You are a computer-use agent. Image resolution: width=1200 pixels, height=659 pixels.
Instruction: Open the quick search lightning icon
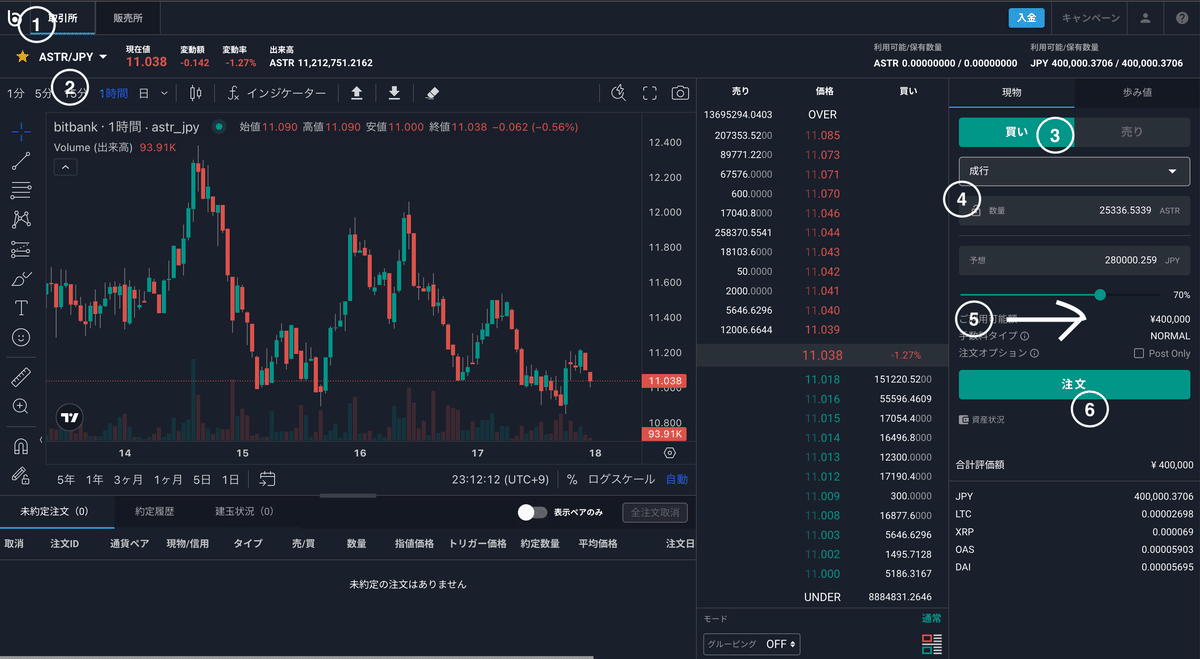618,93
